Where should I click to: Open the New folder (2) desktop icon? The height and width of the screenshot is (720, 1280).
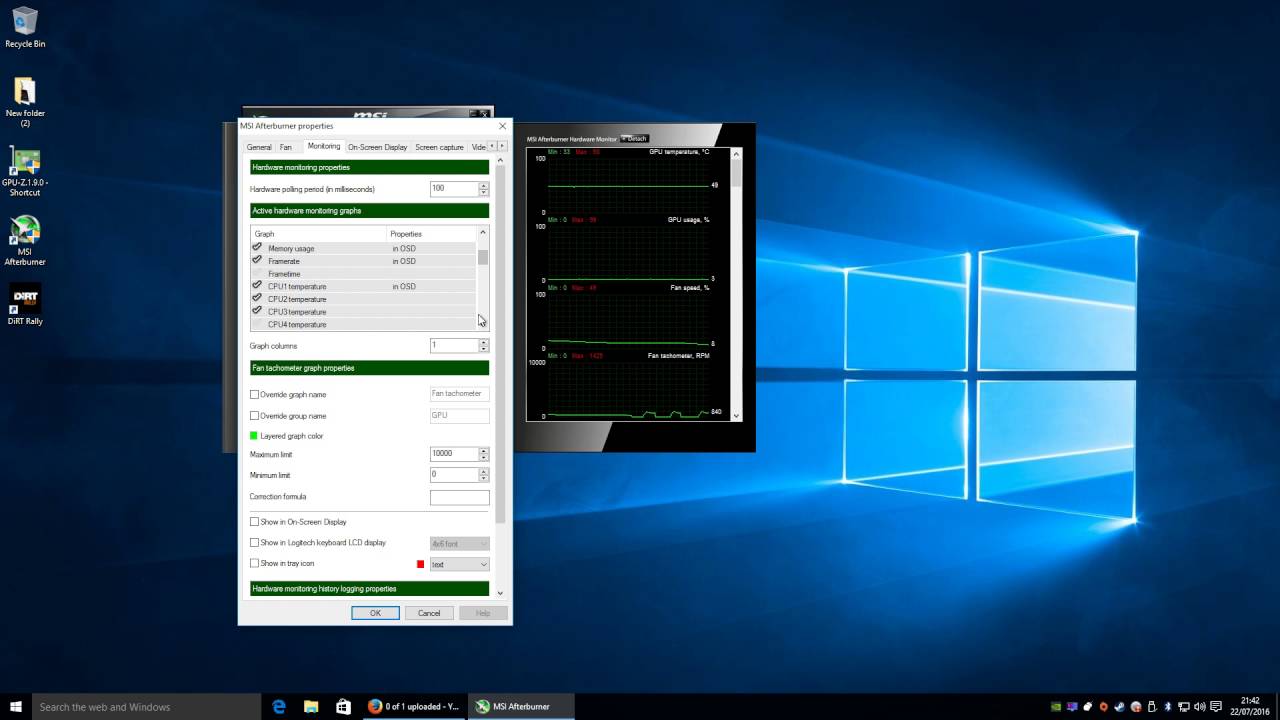(25, 102)
